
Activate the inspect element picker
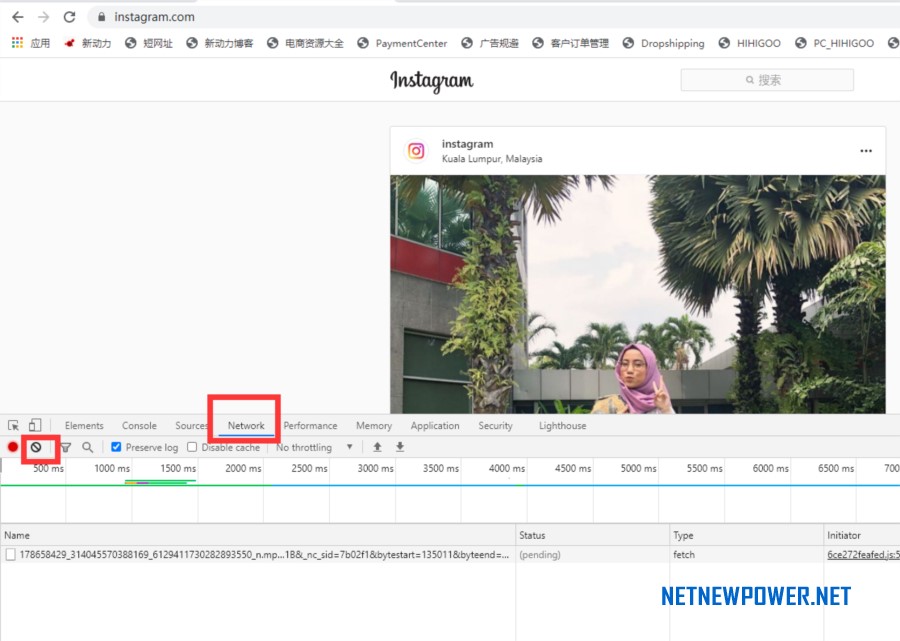tap(13, 425)
